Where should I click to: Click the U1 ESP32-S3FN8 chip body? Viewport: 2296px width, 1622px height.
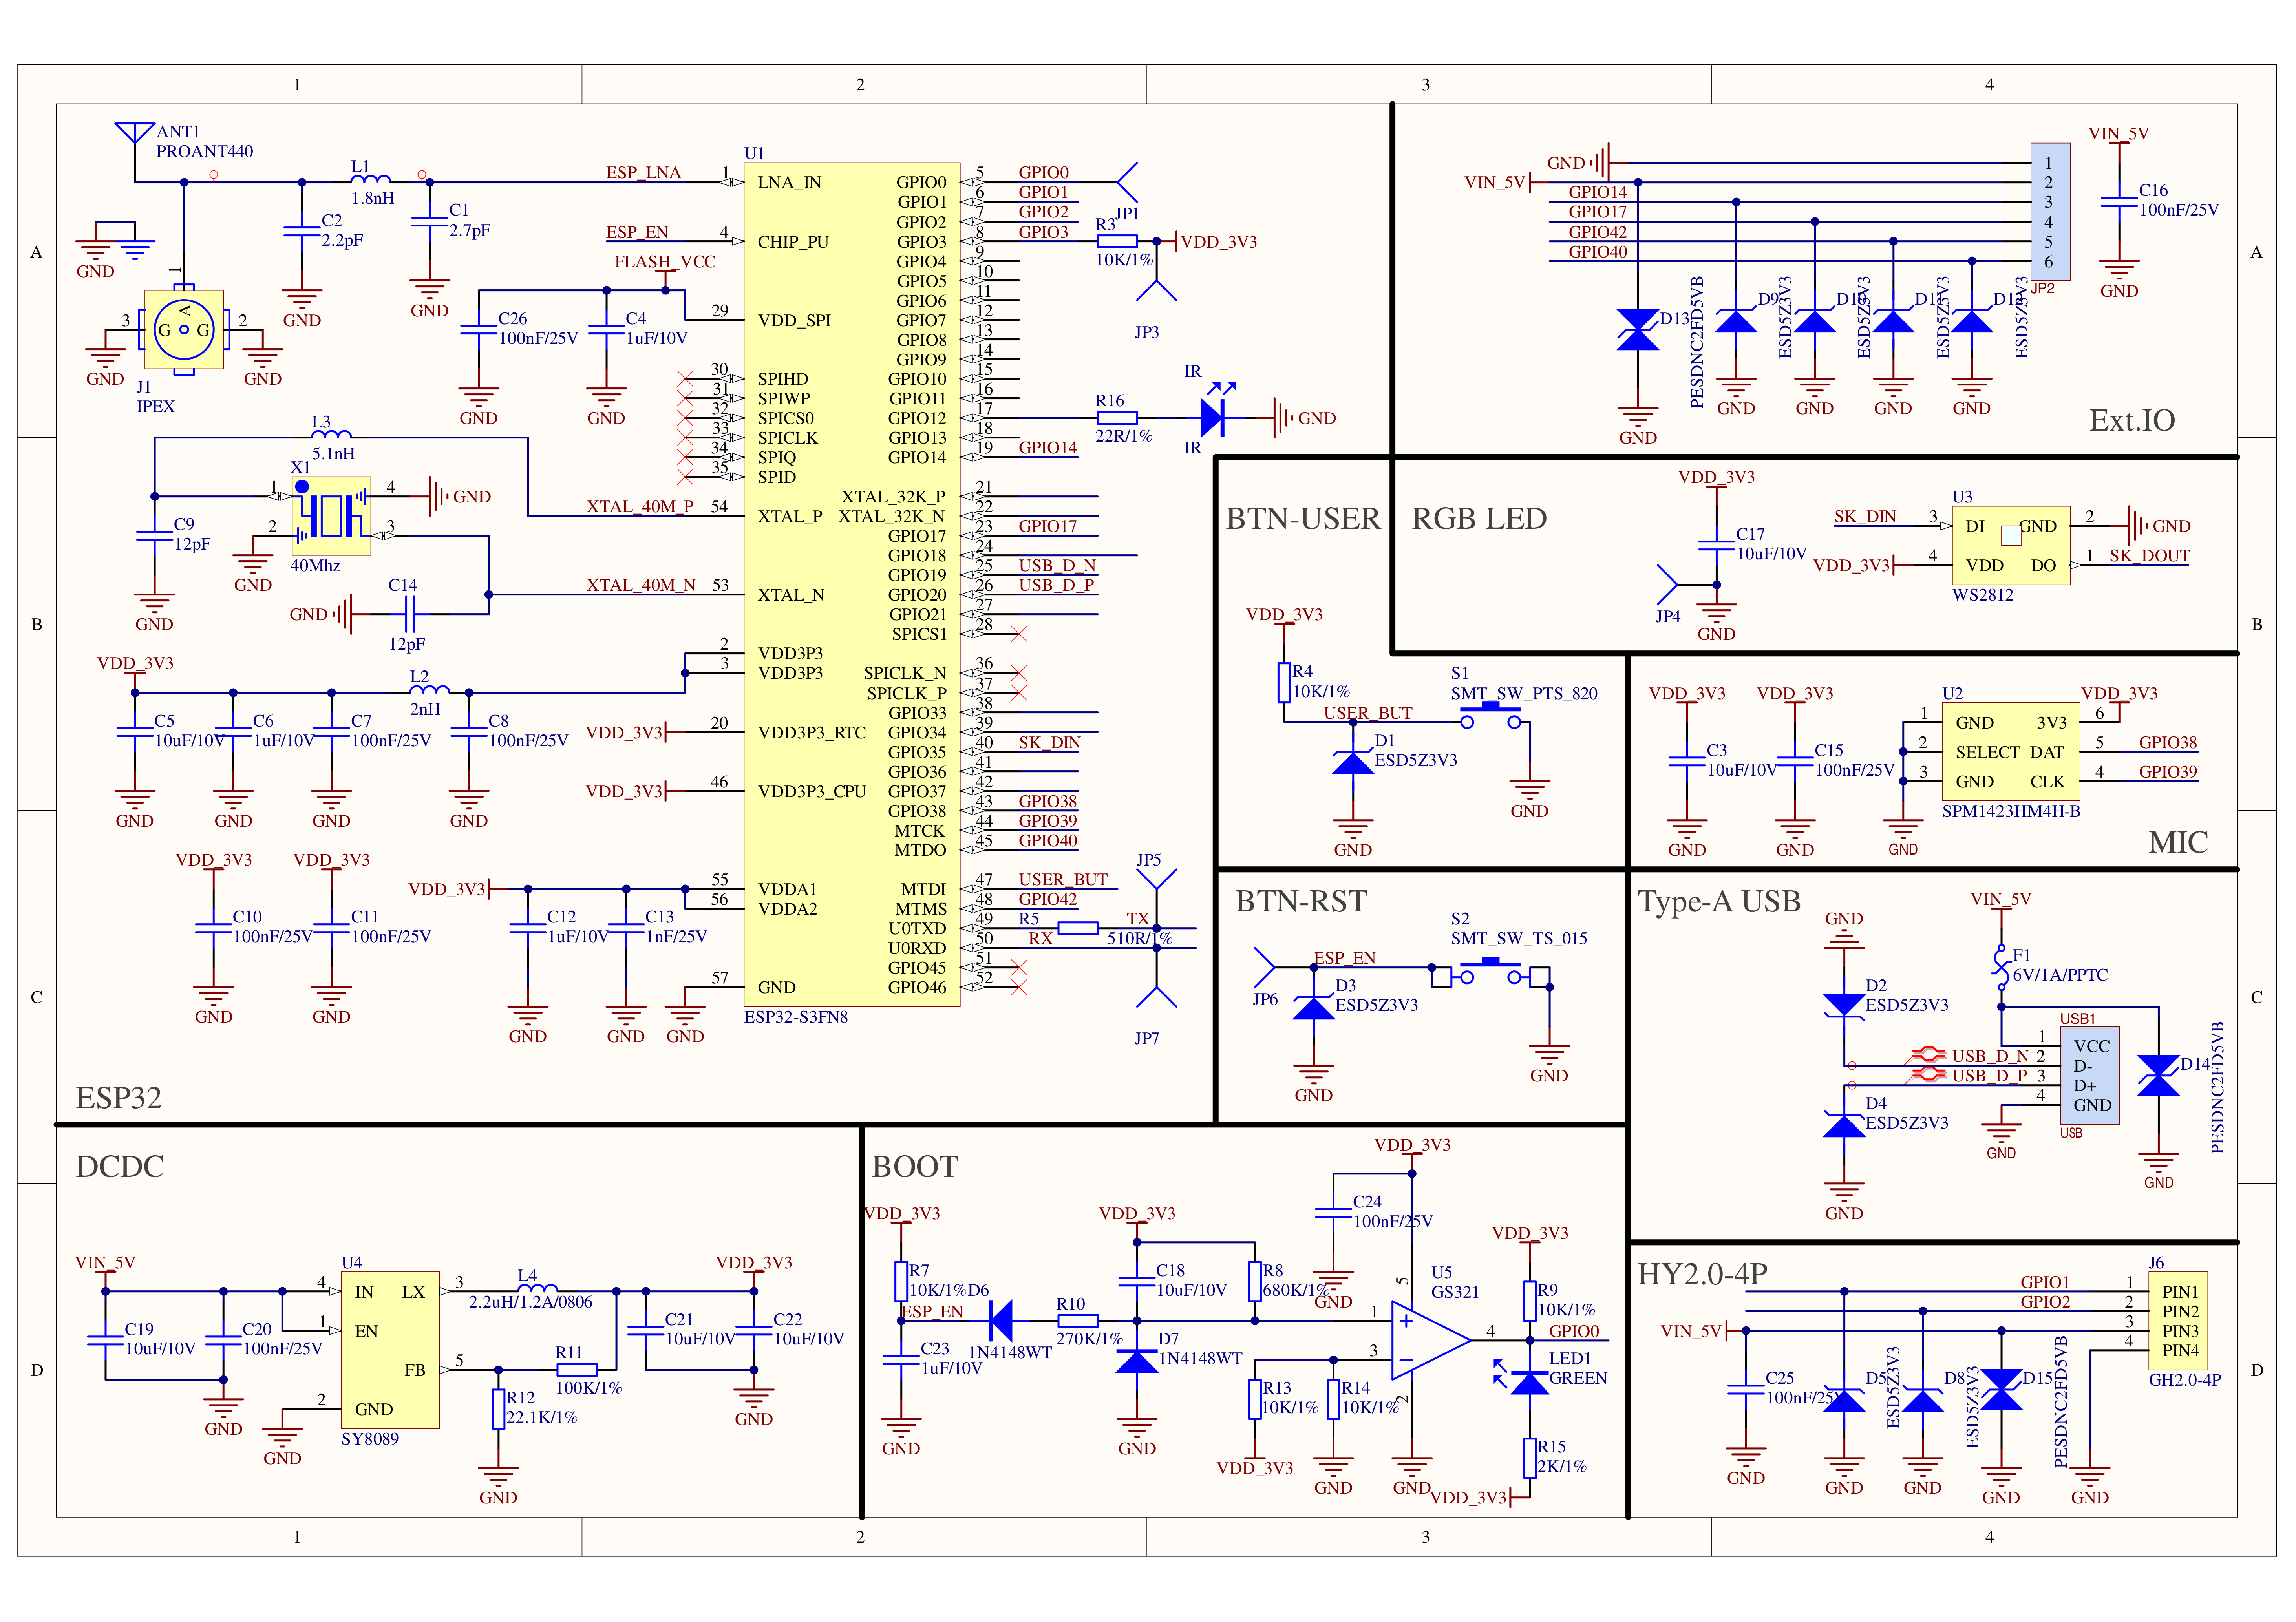[x=852, y=584]
